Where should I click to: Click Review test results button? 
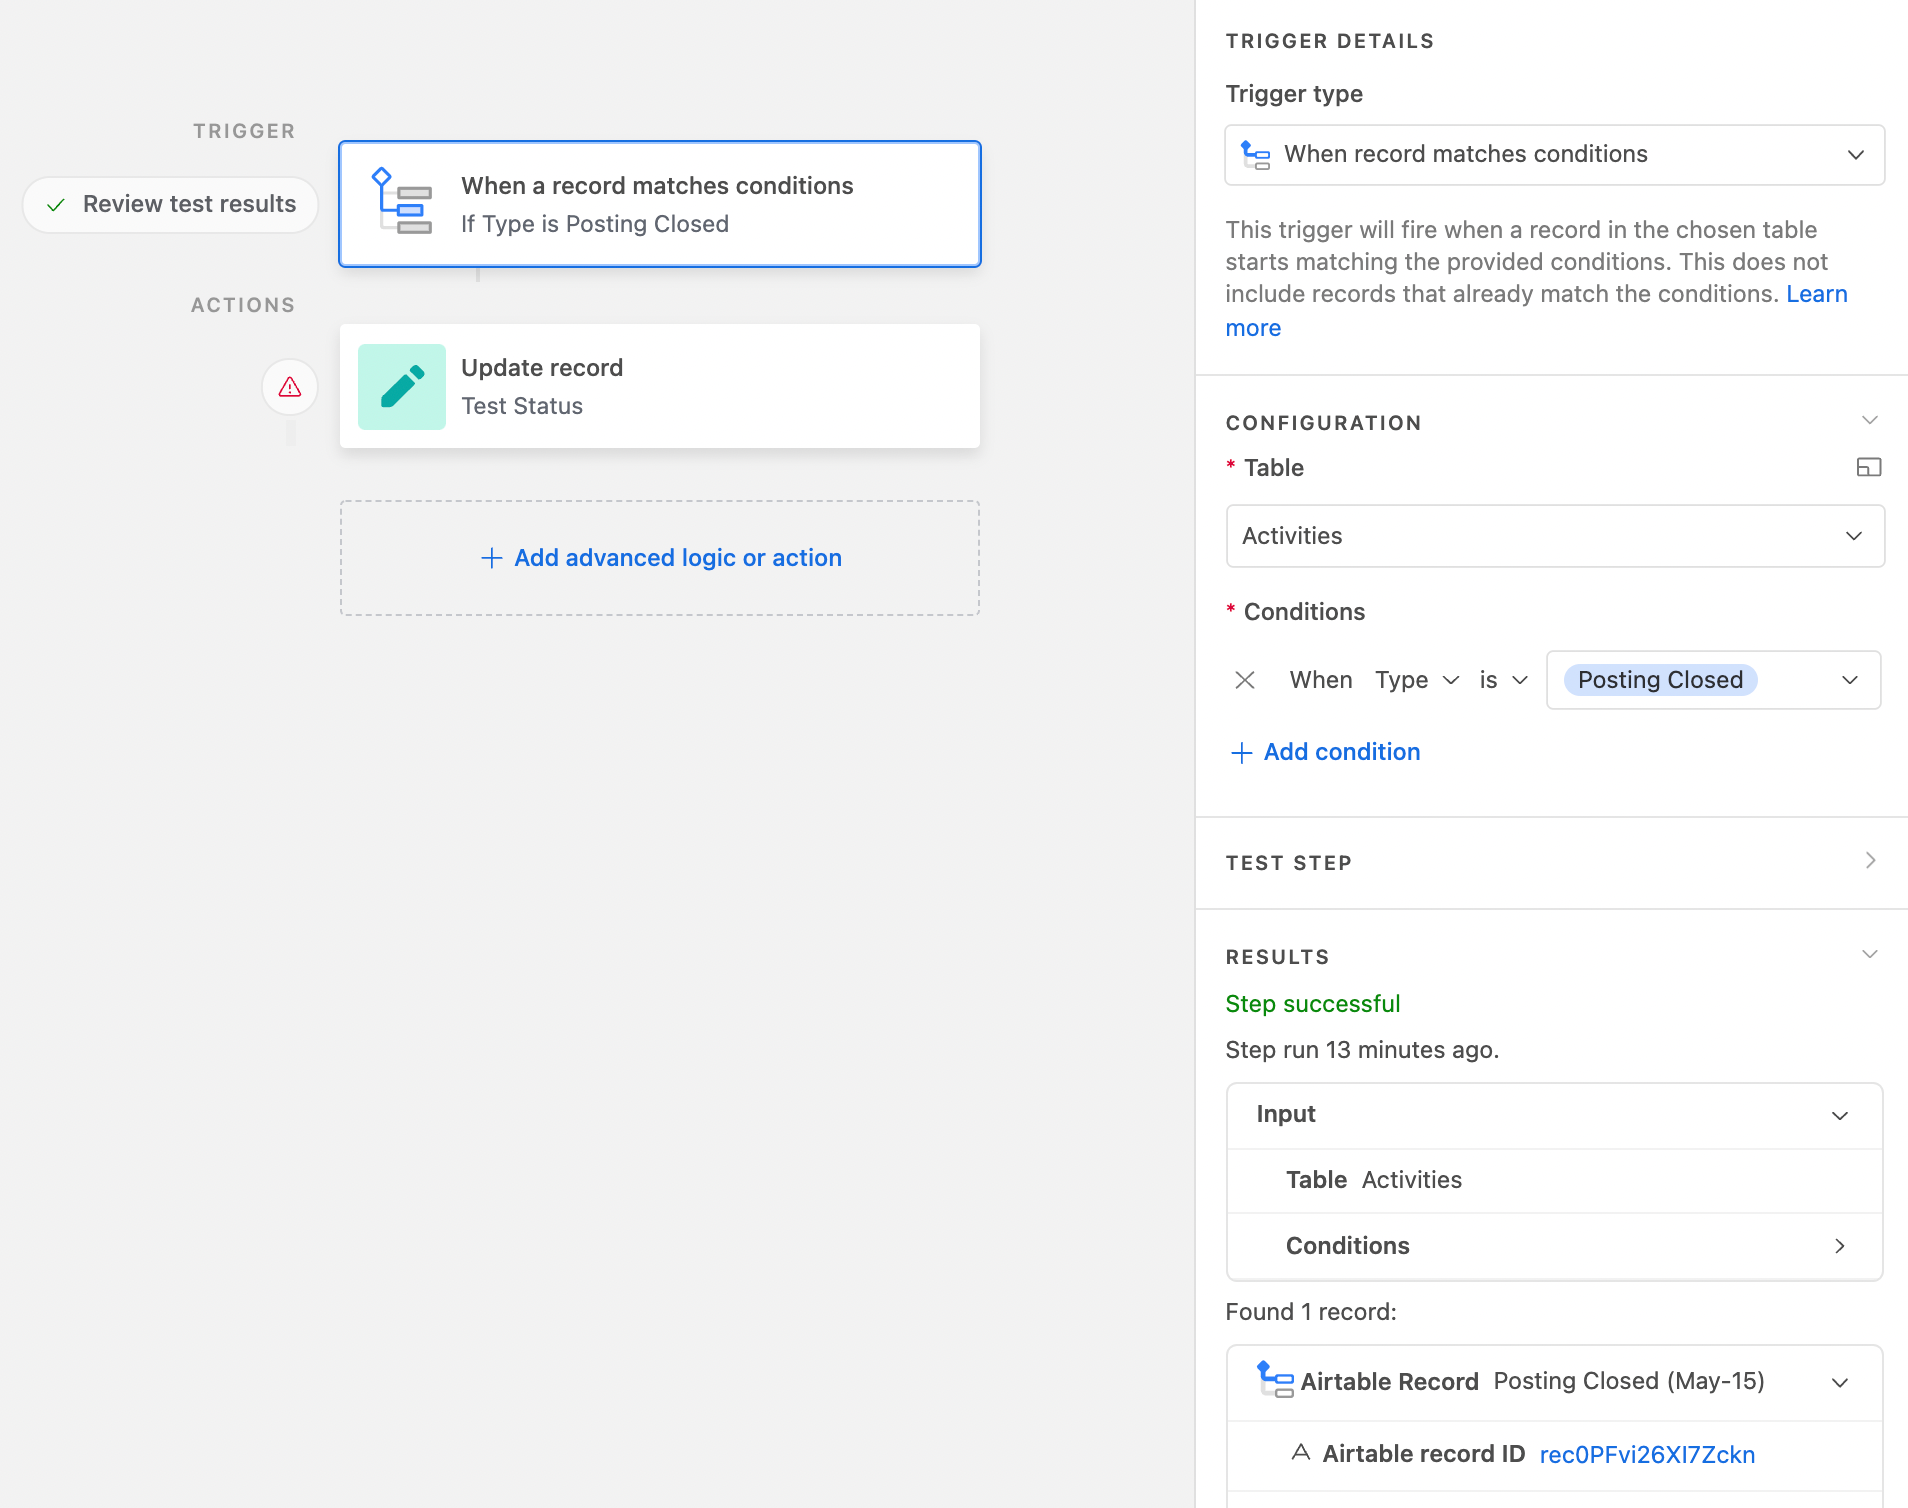click(x=171, y=205)
